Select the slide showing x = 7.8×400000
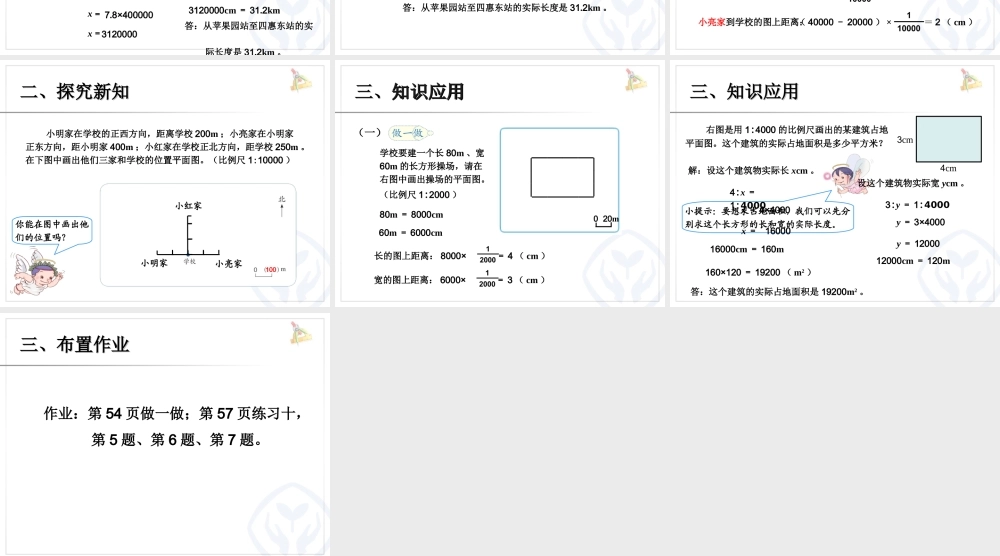The image size is (1000, 556). [165, 25]
